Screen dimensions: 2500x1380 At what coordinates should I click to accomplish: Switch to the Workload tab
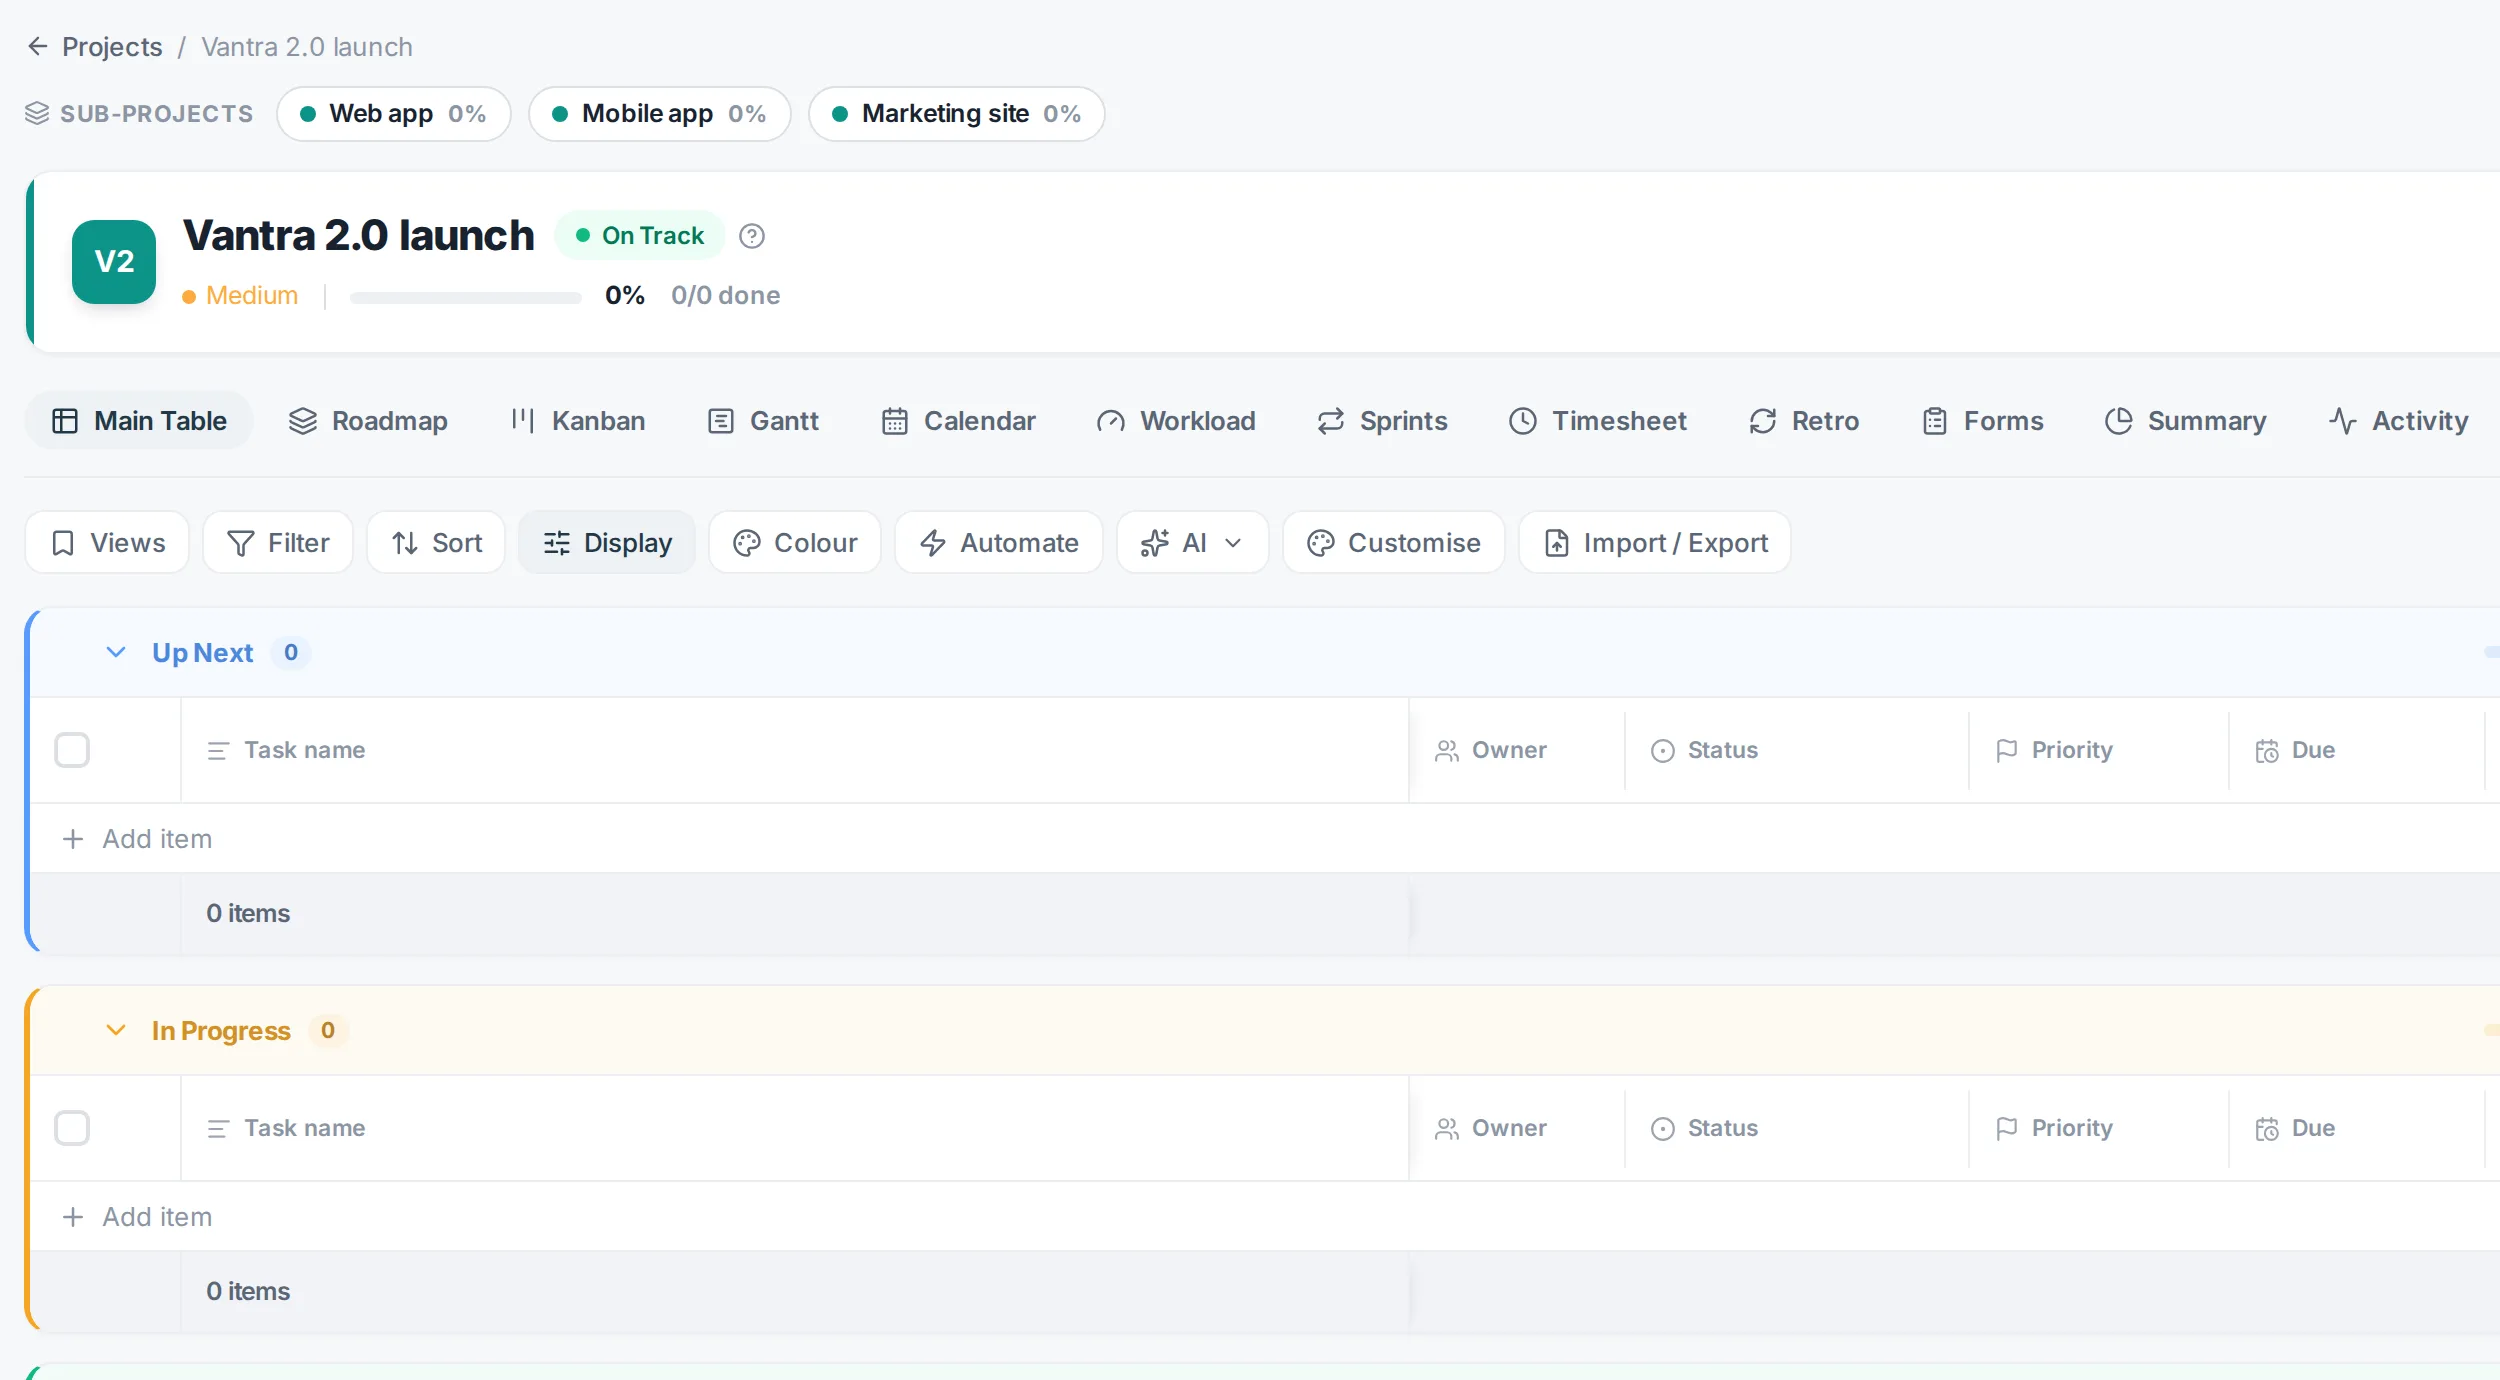pyautogui.click(x=1176, y=420)
